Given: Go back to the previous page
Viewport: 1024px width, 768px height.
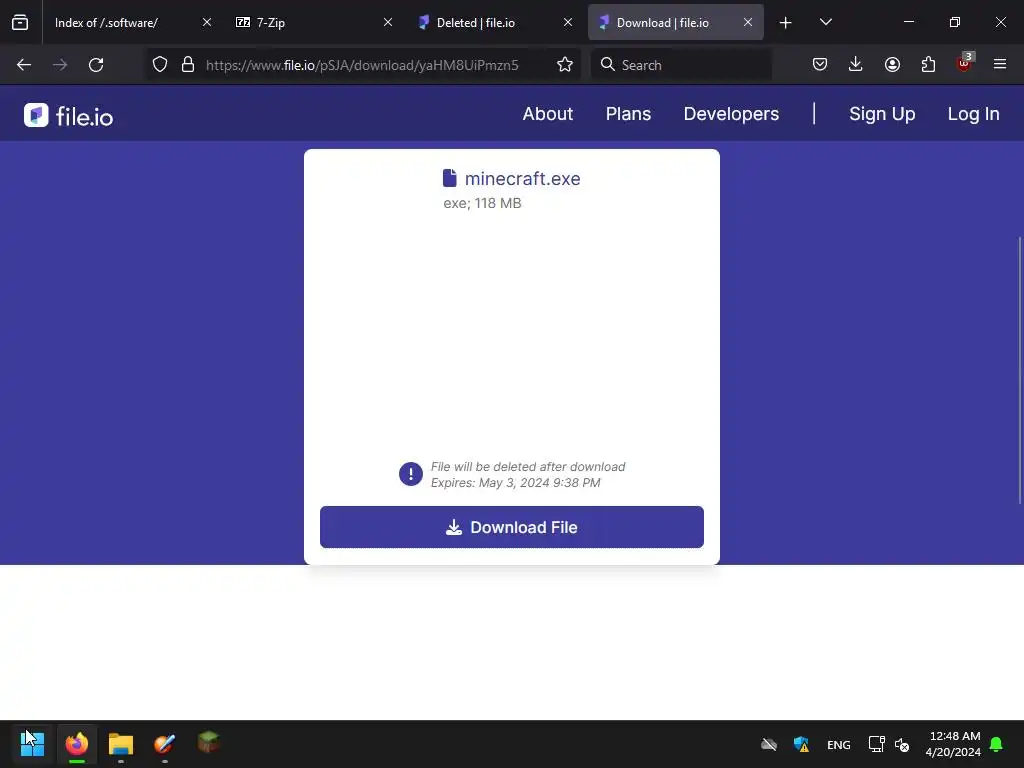Looking at the screenshot, I should pyautogui.click(x=24, y=65).
